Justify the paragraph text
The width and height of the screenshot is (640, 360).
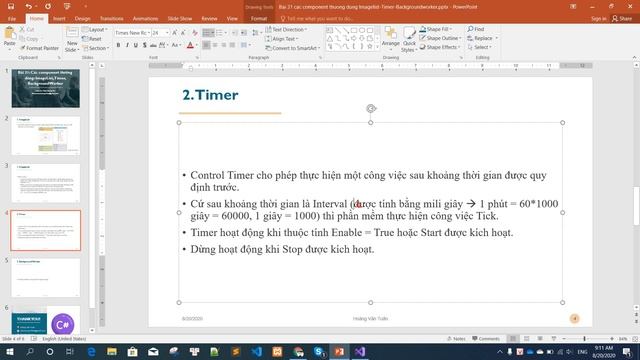coord(232,45)
